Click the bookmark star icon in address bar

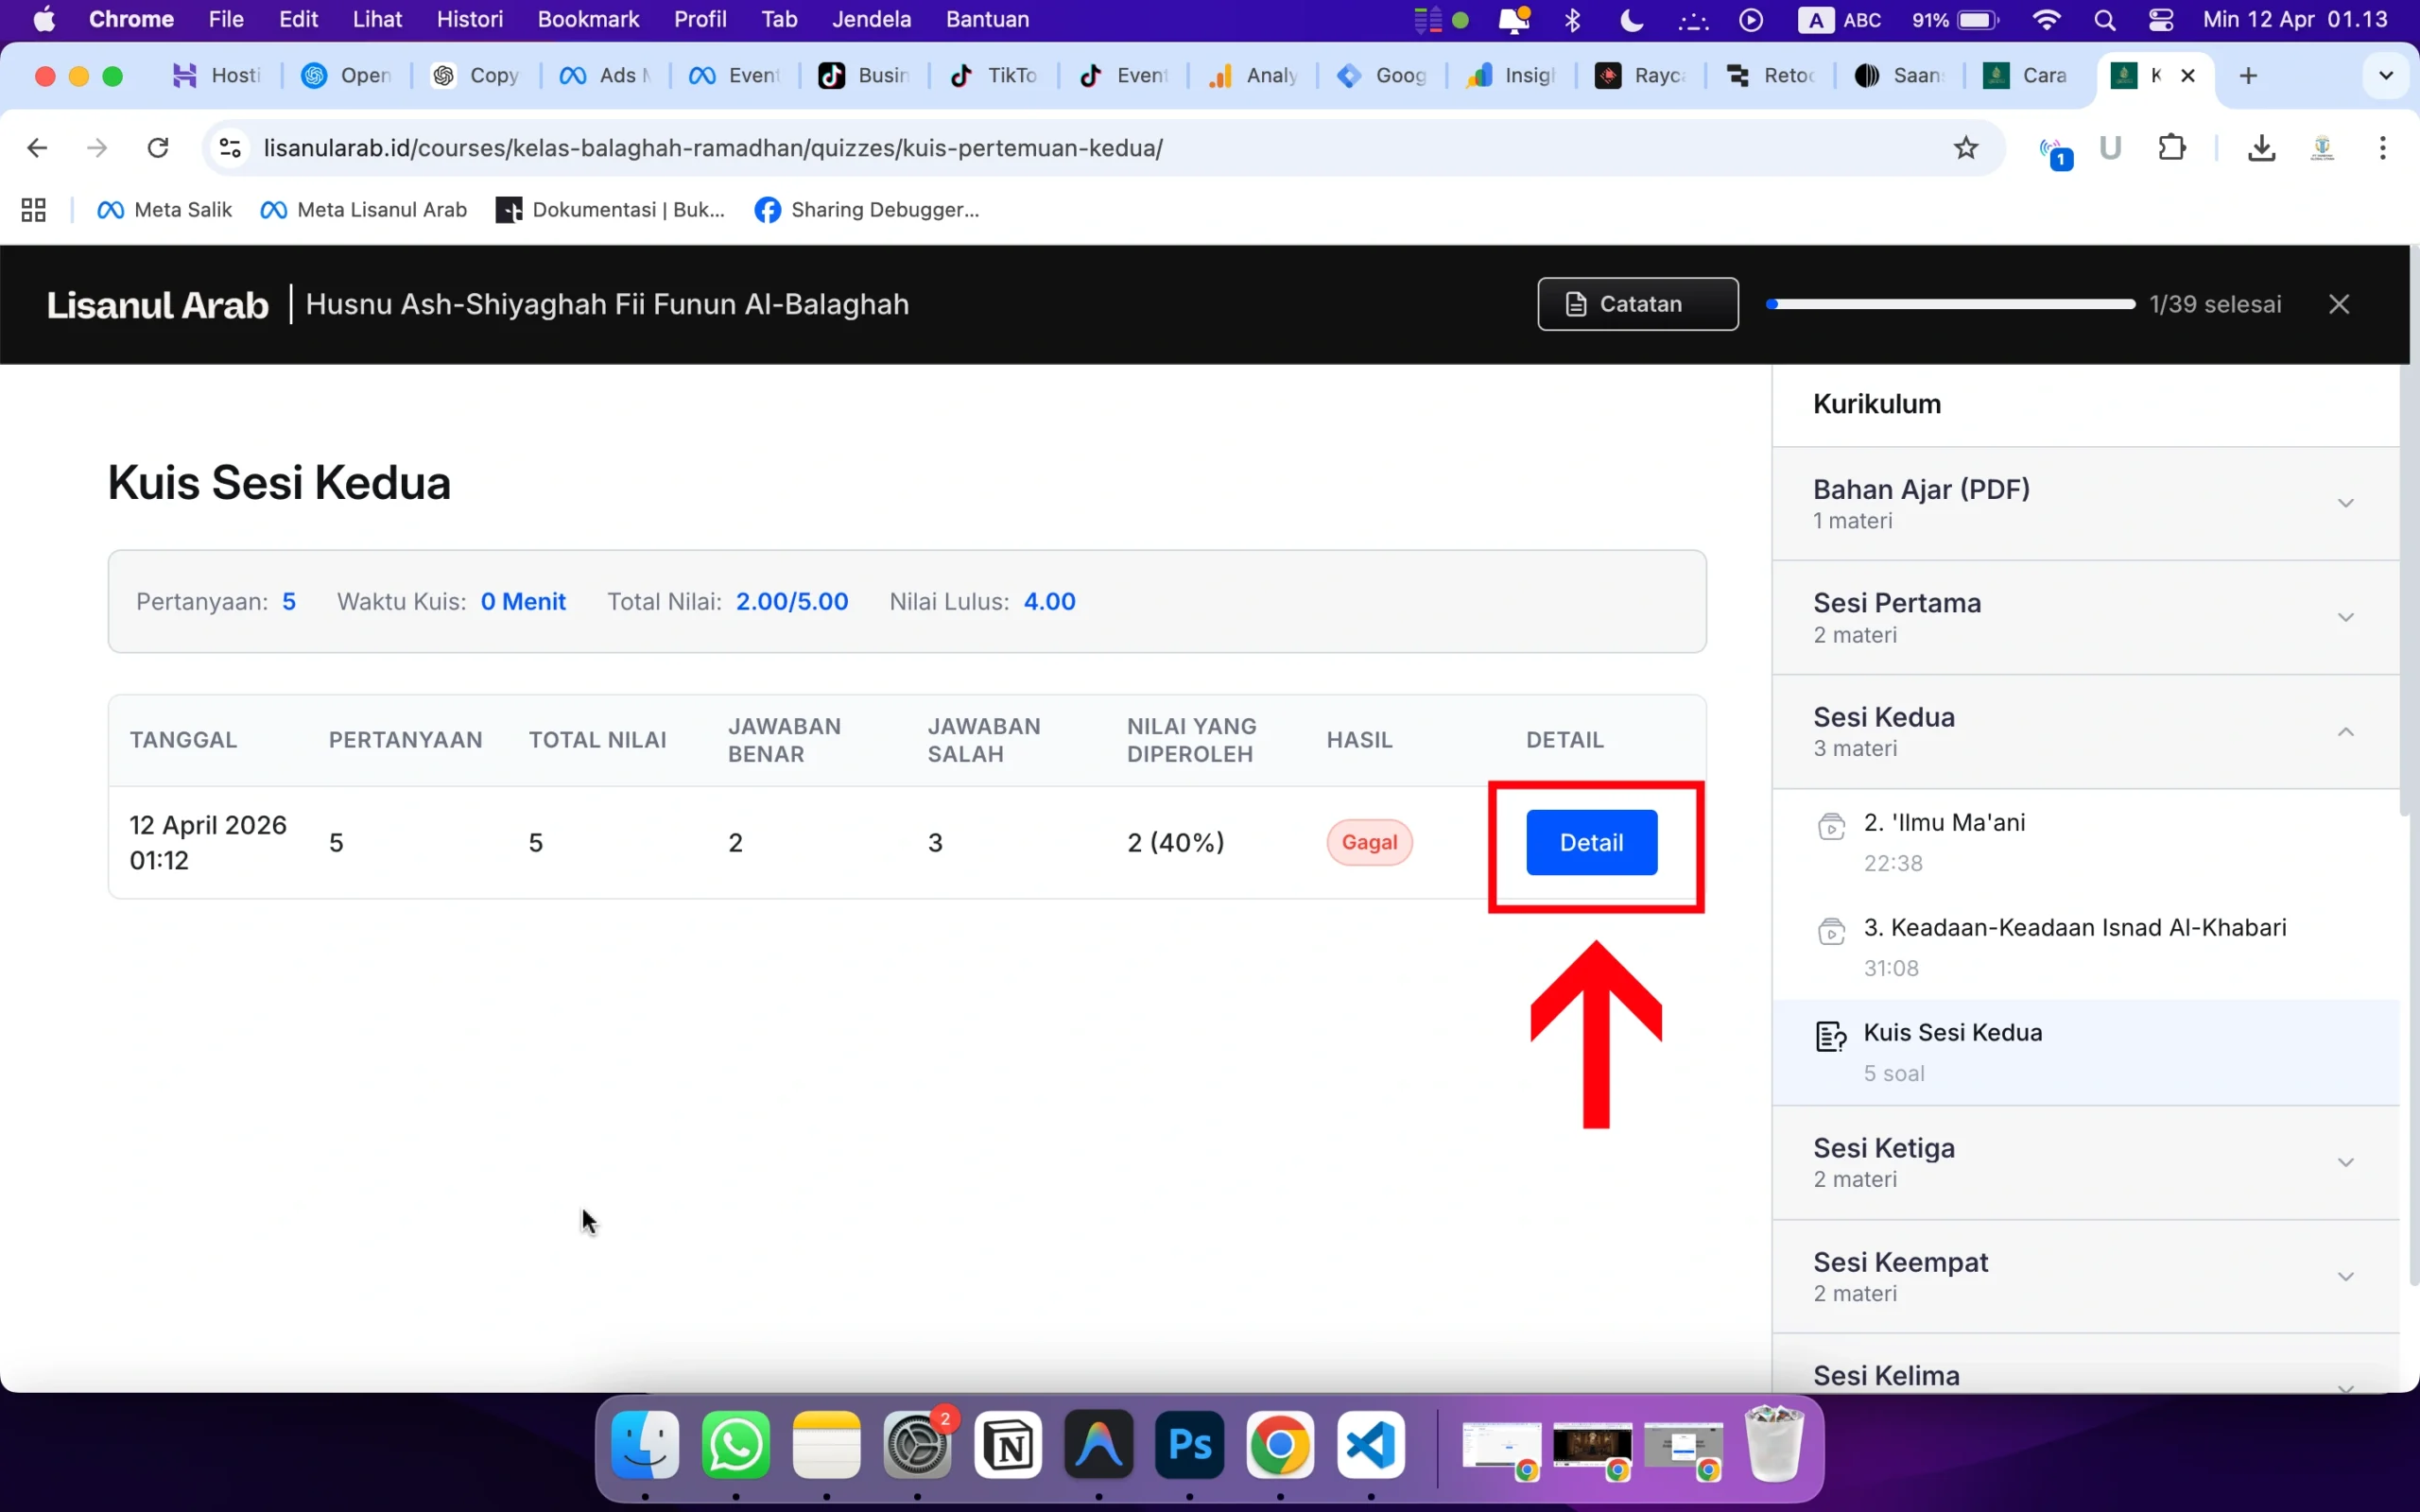[1965, 148]
